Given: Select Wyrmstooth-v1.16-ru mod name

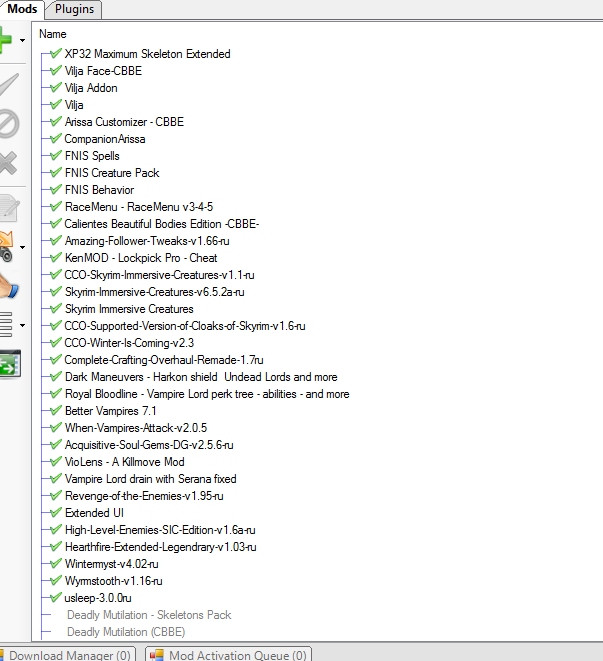Looking at the screenshot, I should pos(113,581).
